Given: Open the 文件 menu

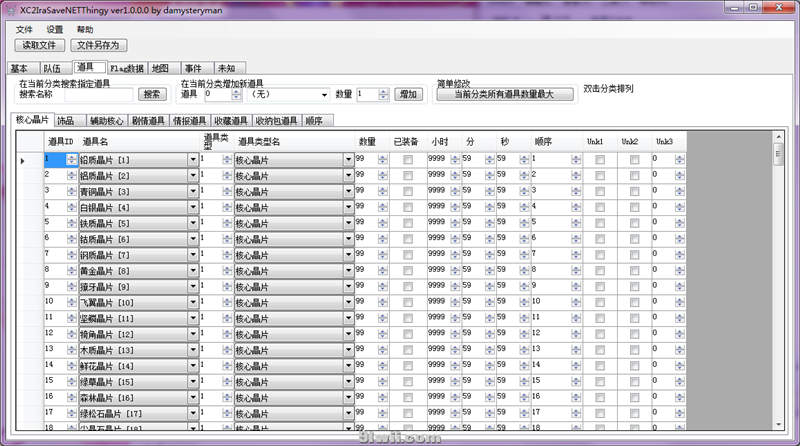Looking at the screenshot, I should click(x=24, y=29).
